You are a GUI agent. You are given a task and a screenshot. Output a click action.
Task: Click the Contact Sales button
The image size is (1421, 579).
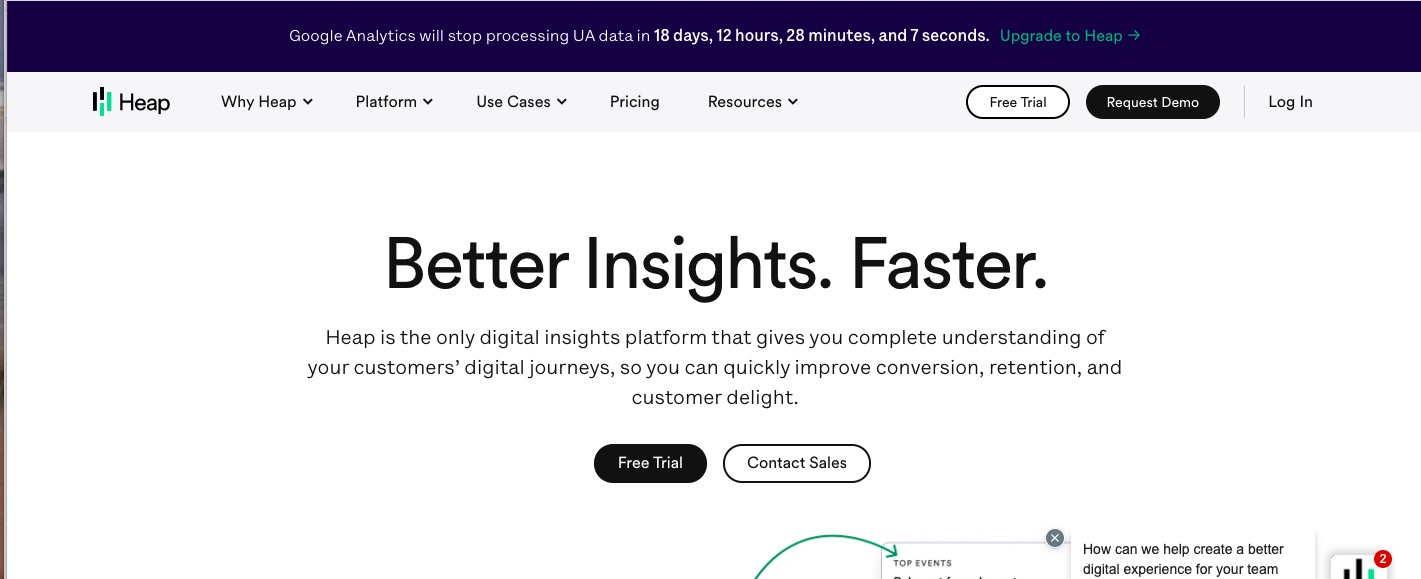[x=796, y=463]
